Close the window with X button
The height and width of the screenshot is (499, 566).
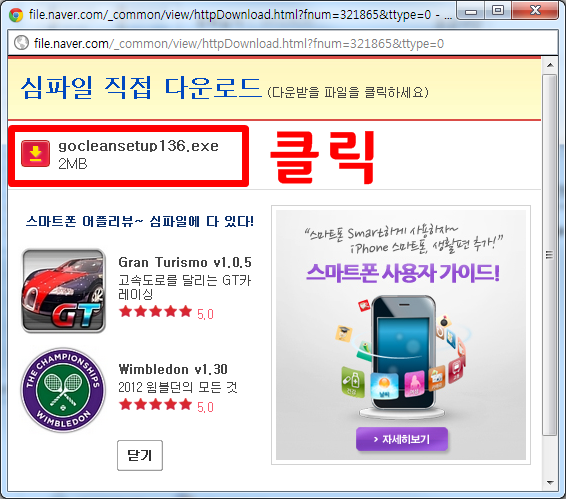pyautogui.click(x=535, y=11)
